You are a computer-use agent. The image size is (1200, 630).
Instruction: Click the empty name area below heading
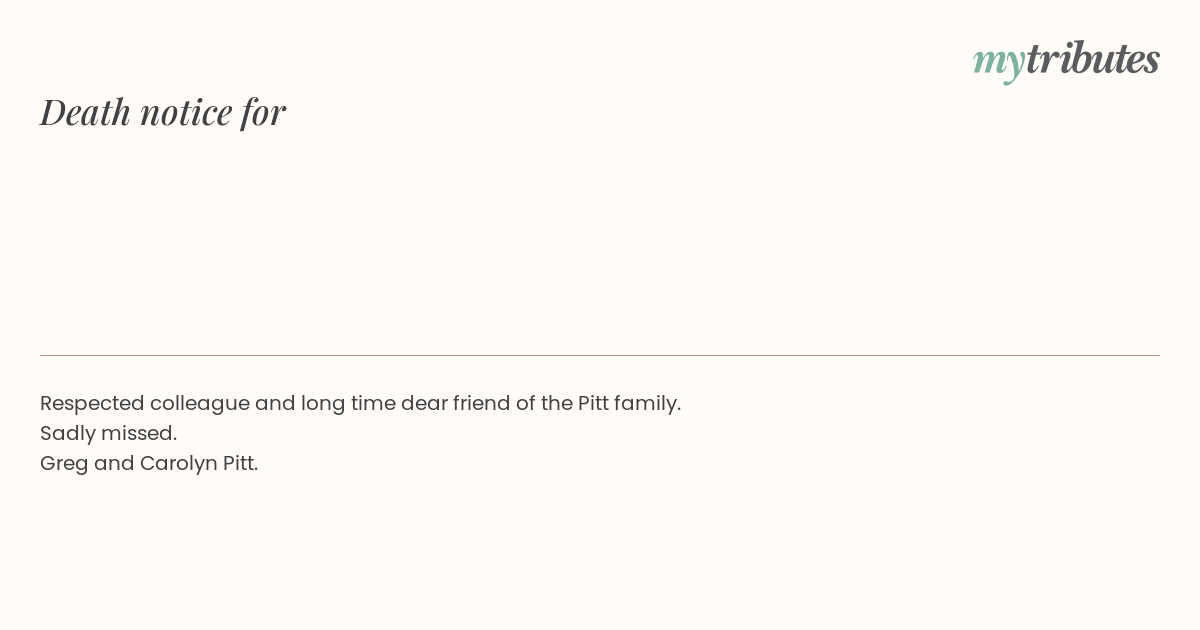(x=600, y=240)
